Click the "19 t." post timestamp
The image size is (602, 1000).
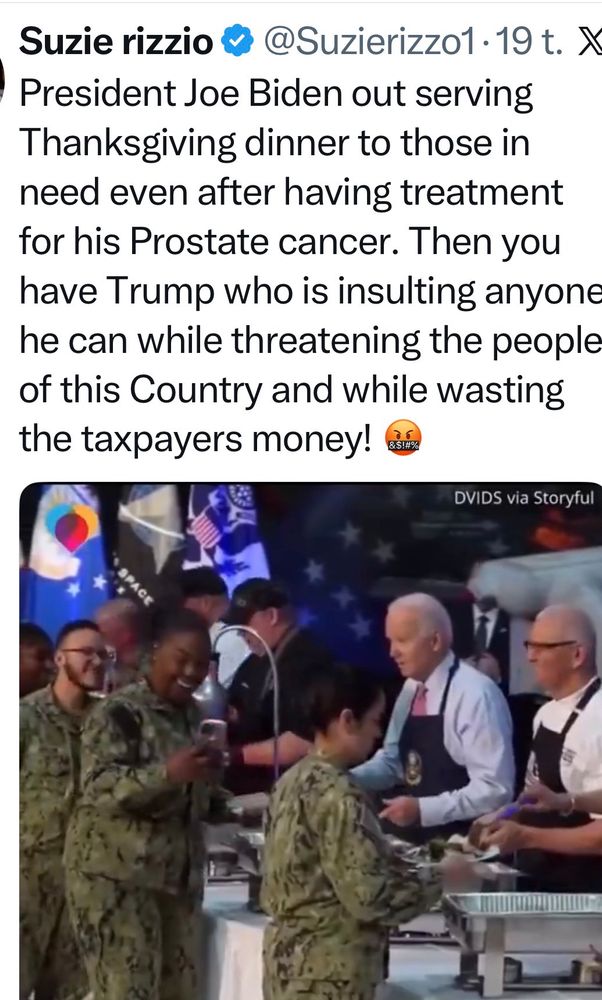click(528, 43)
